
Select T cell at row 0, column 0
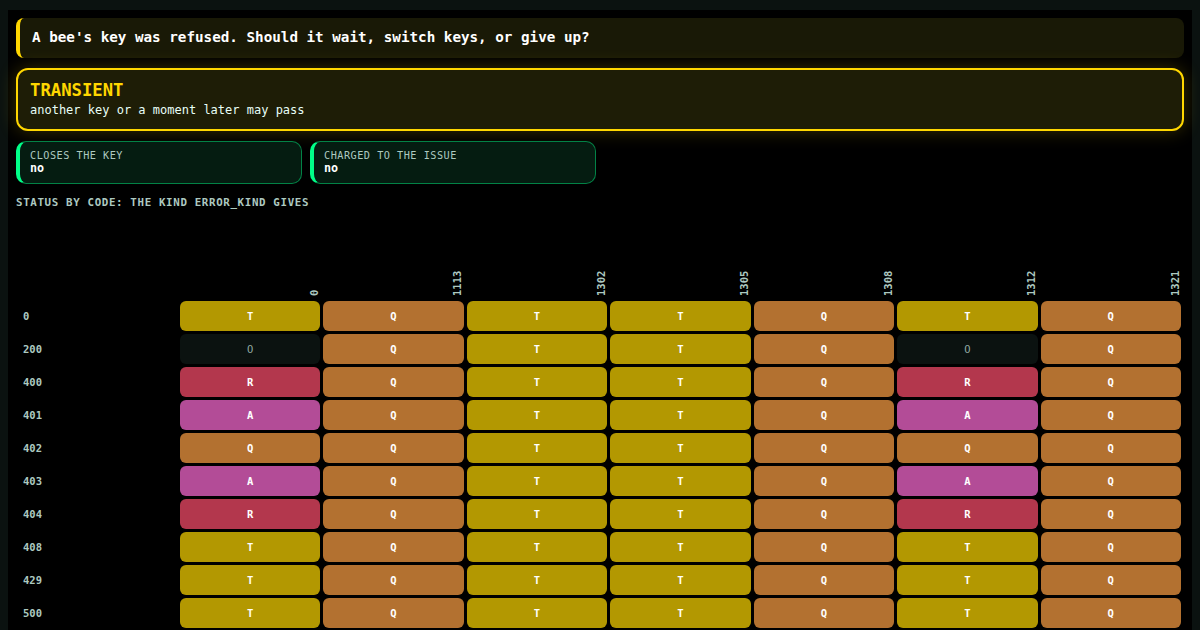(250, 316)
